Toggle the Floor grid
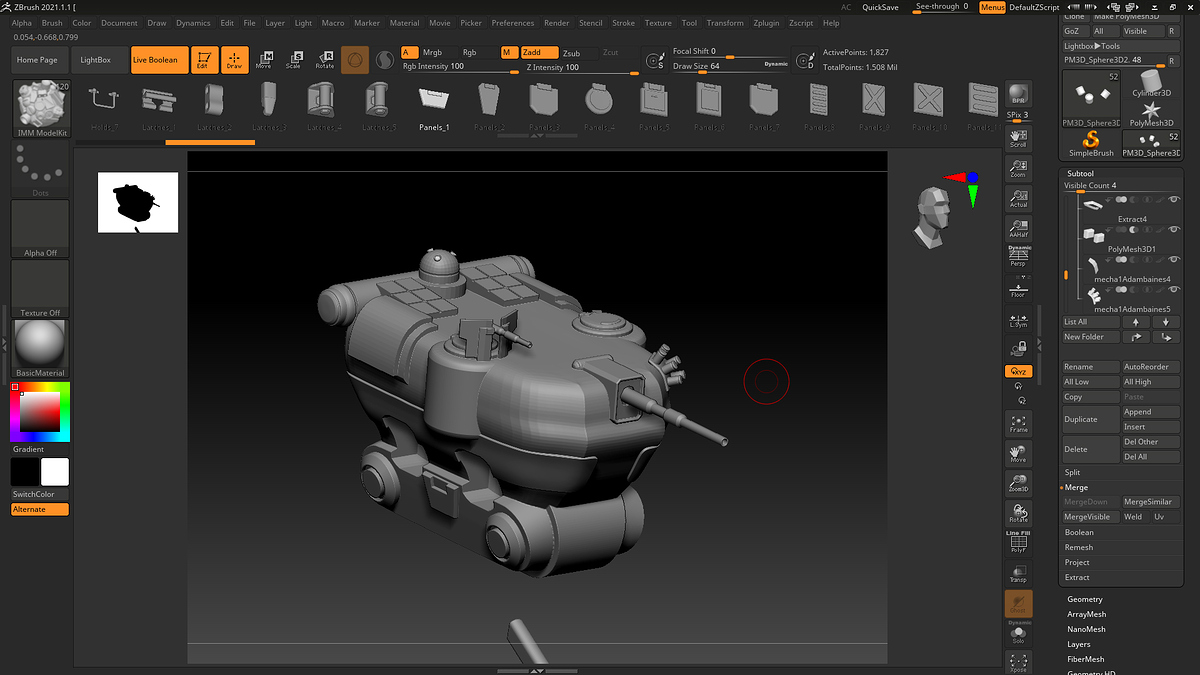 pos(1018,289)
